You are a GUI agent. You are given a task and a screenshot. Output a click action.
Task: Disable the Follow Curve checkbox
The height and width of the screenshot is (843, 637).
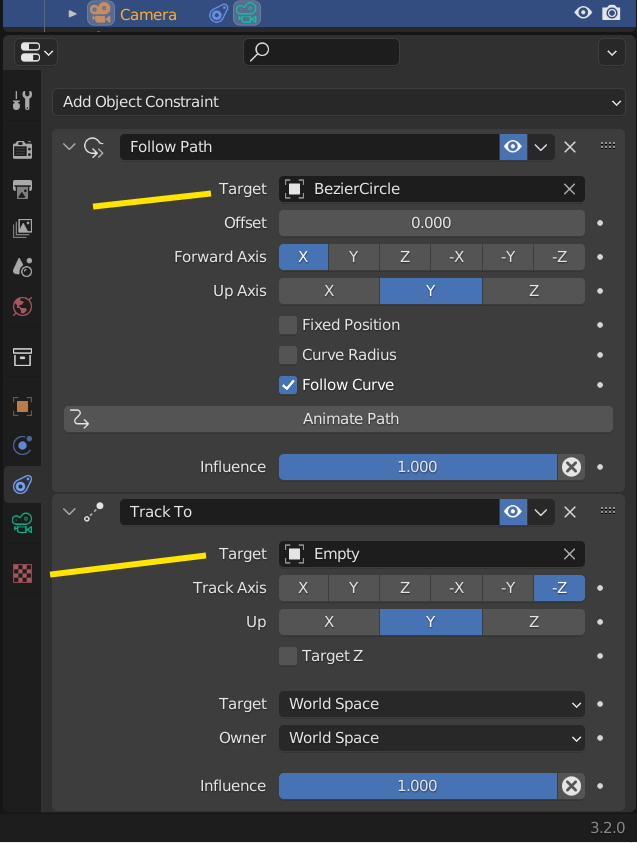pyautogui.click(x=288, y=385)
